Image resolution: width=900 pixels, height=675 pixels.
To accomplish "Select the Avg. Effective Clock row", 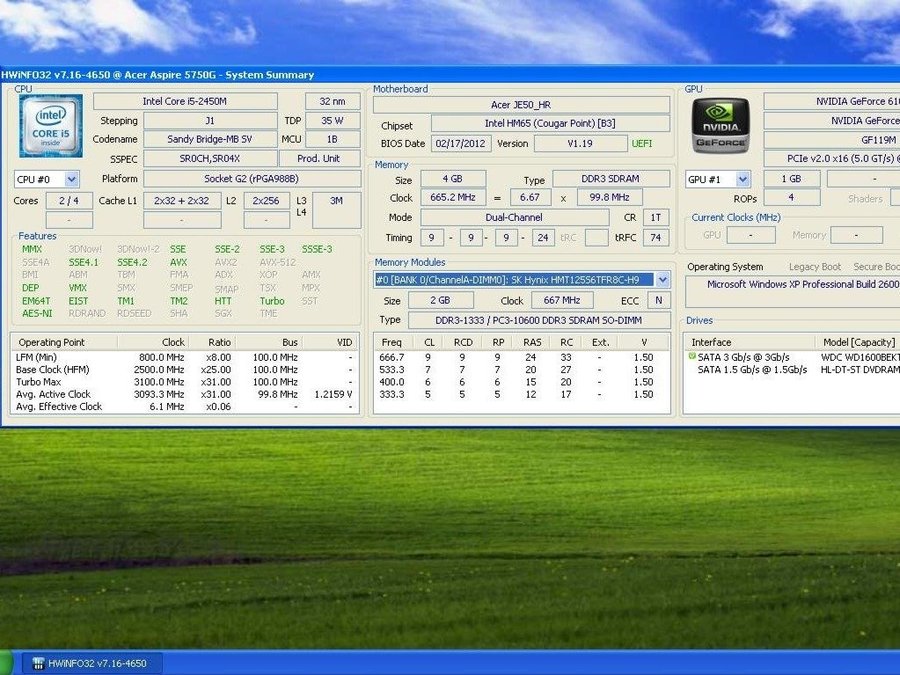I will 184,406.
